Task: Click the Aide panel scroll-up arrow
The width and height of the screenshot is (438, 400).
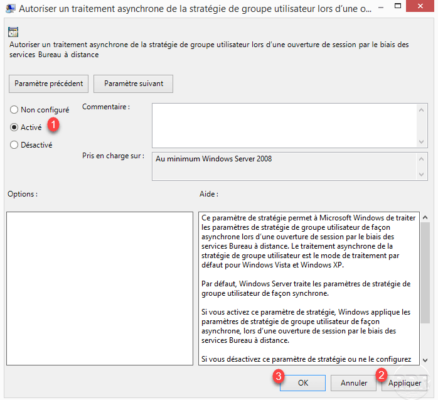Action: [425, 217]
